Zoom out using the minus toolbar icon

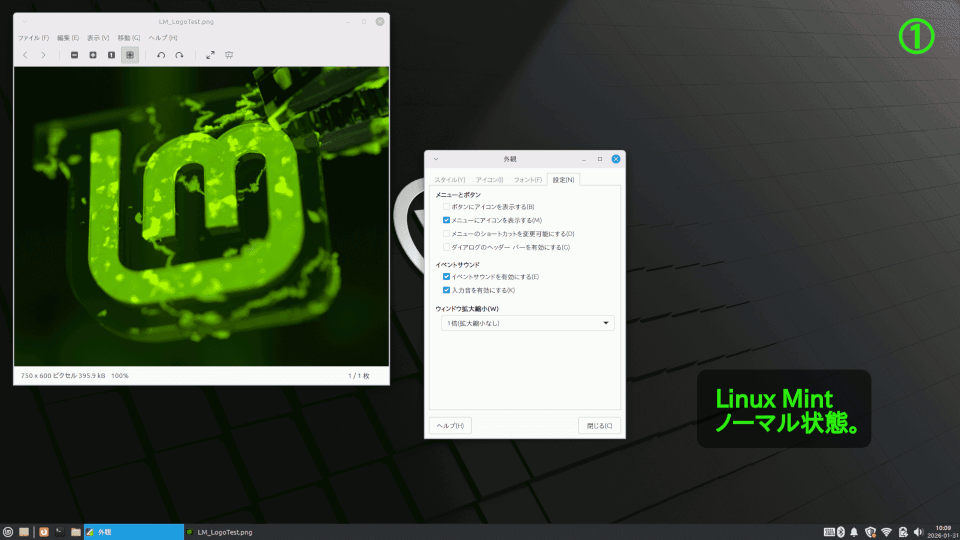[74, 55]
